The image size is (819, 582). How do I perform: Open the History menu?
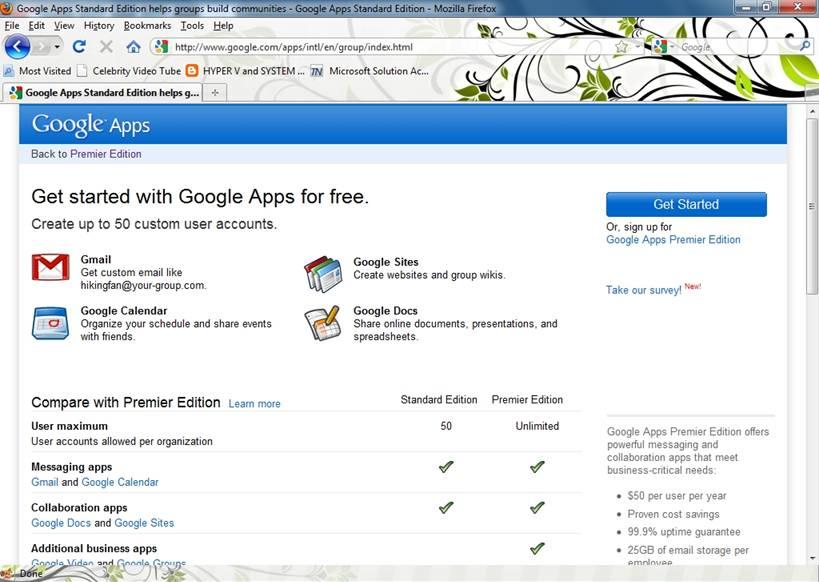click(99, 26)
